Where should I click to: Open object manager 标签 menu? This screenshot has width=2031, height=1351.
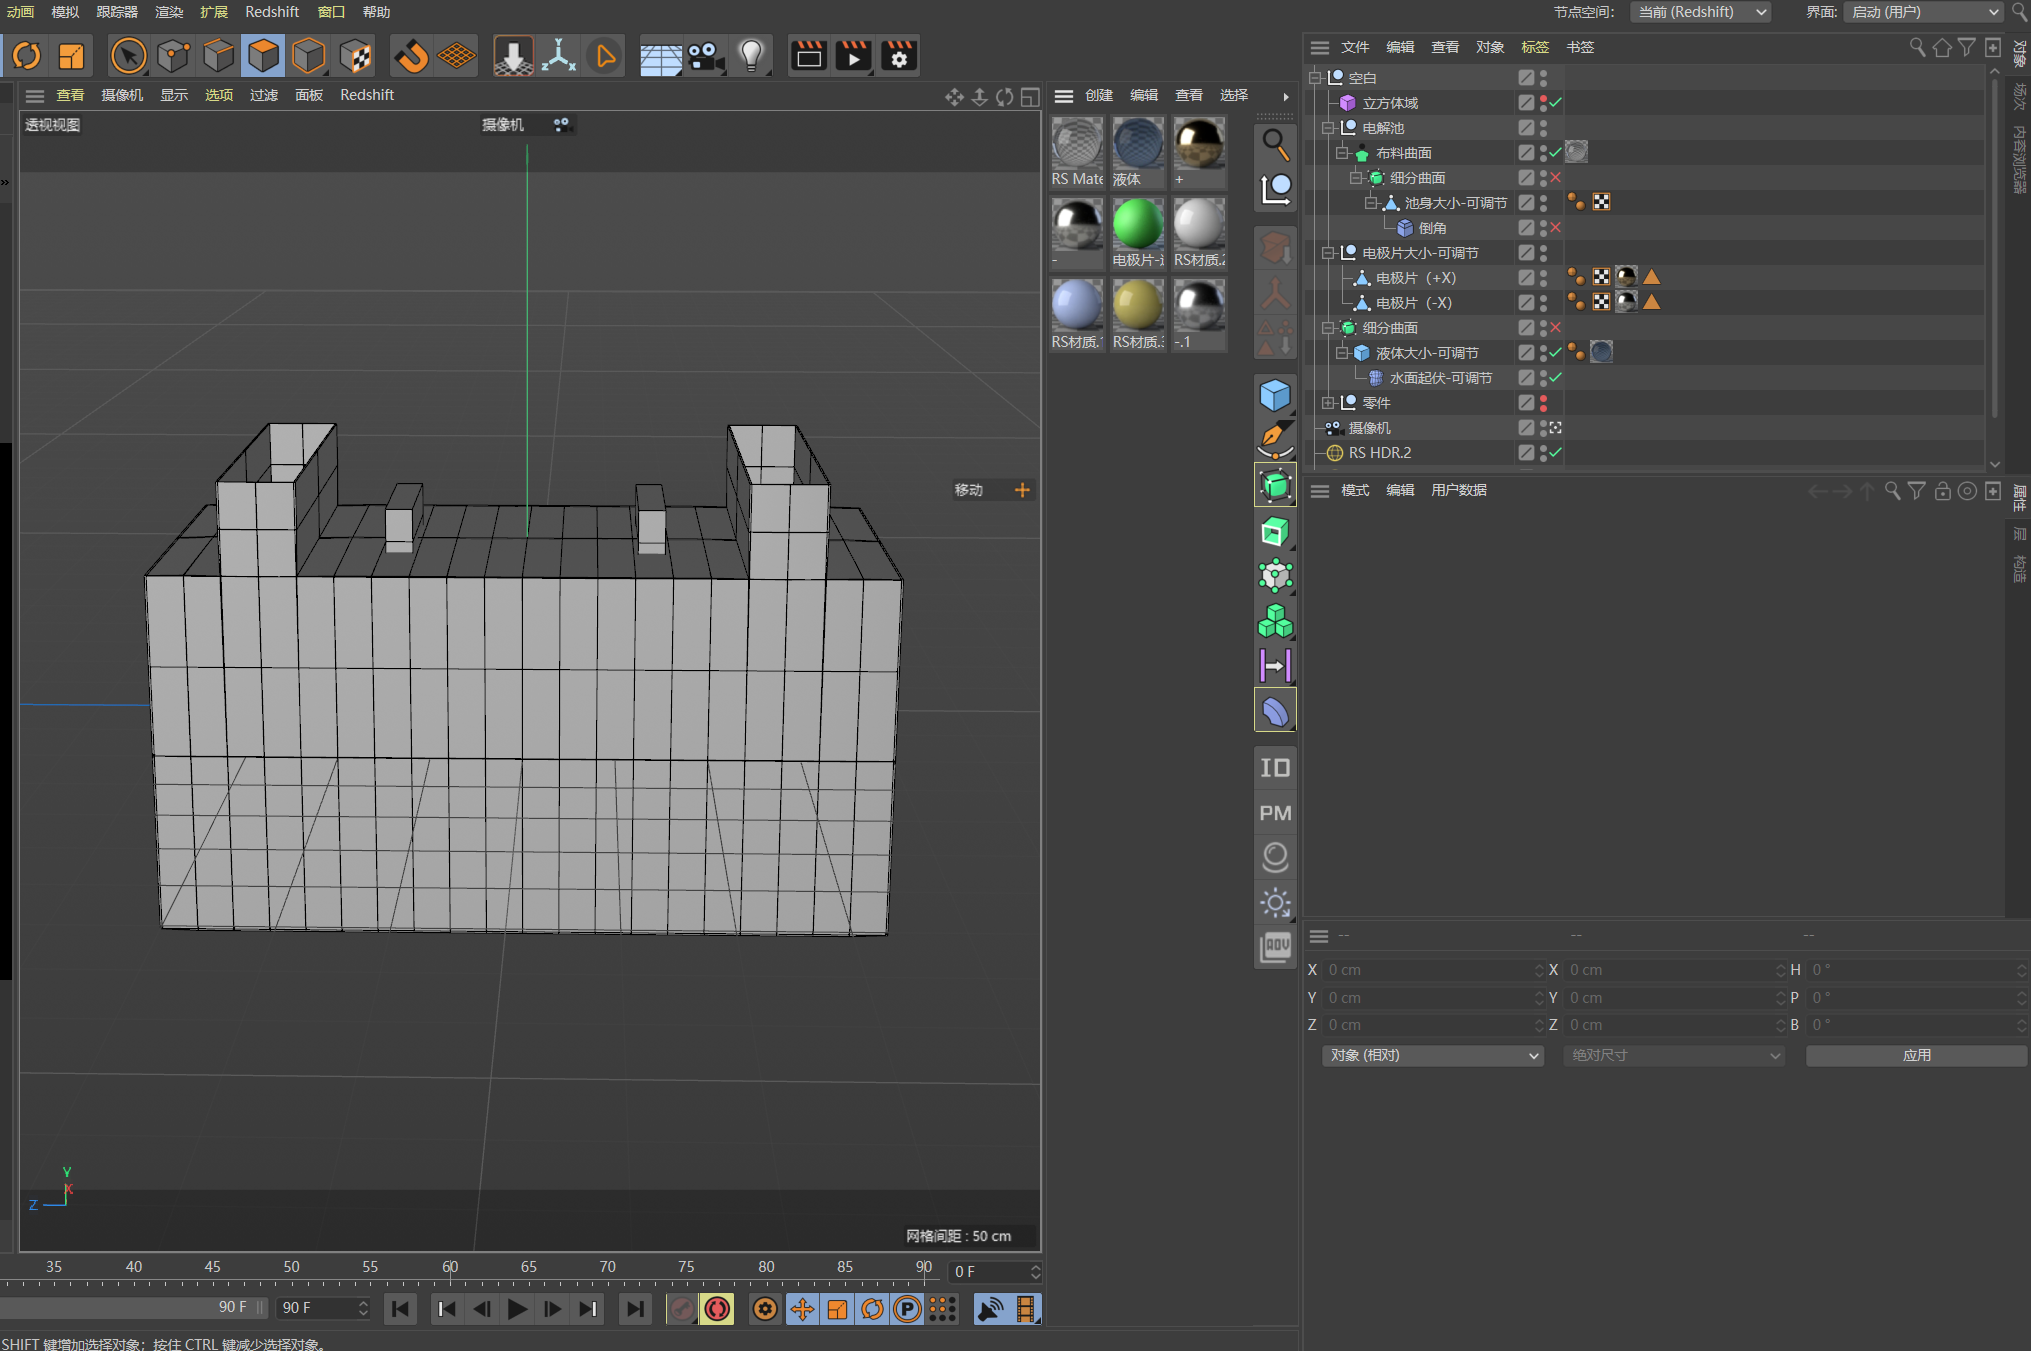coord(1535,47)
